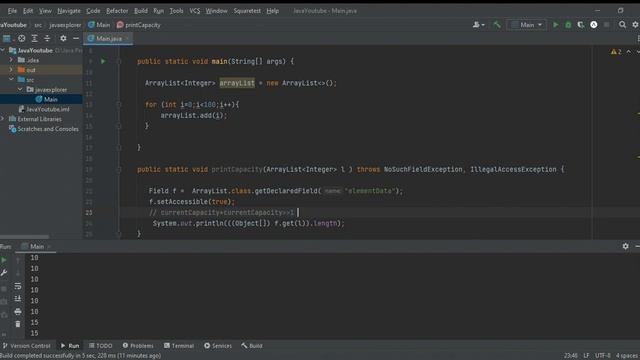The width and height of the screenshot is (640, 360).
Task: Click gutter run arrow beside main method
Action: point(103,61)
